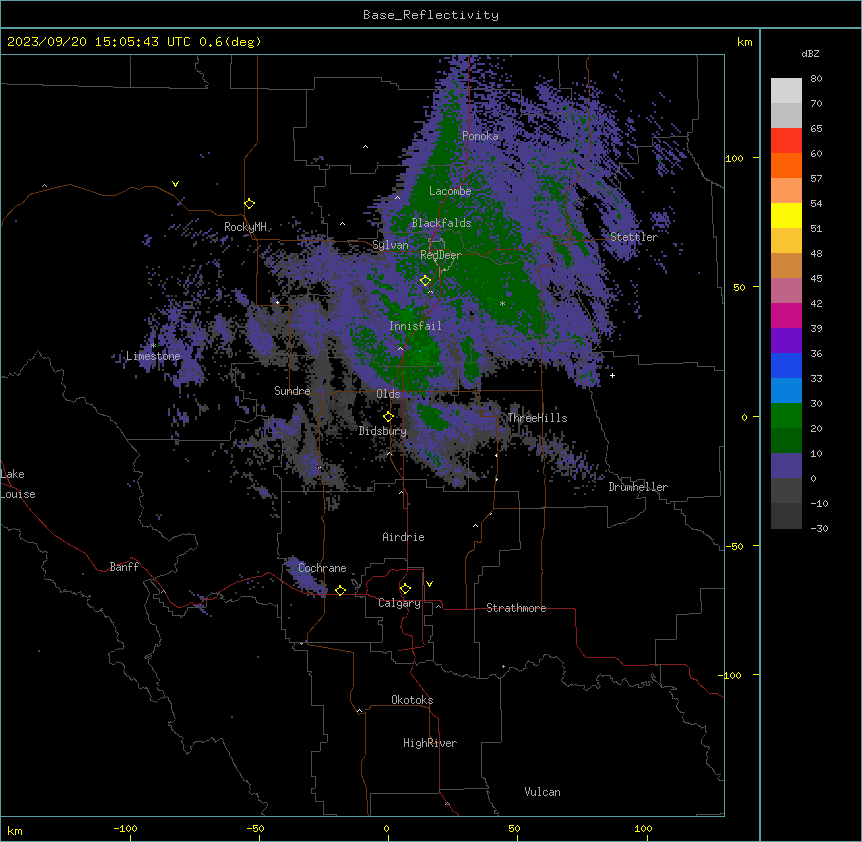Click the Cochrane label
This screenshot has height=842, width=862.
[x=322, y=568]
